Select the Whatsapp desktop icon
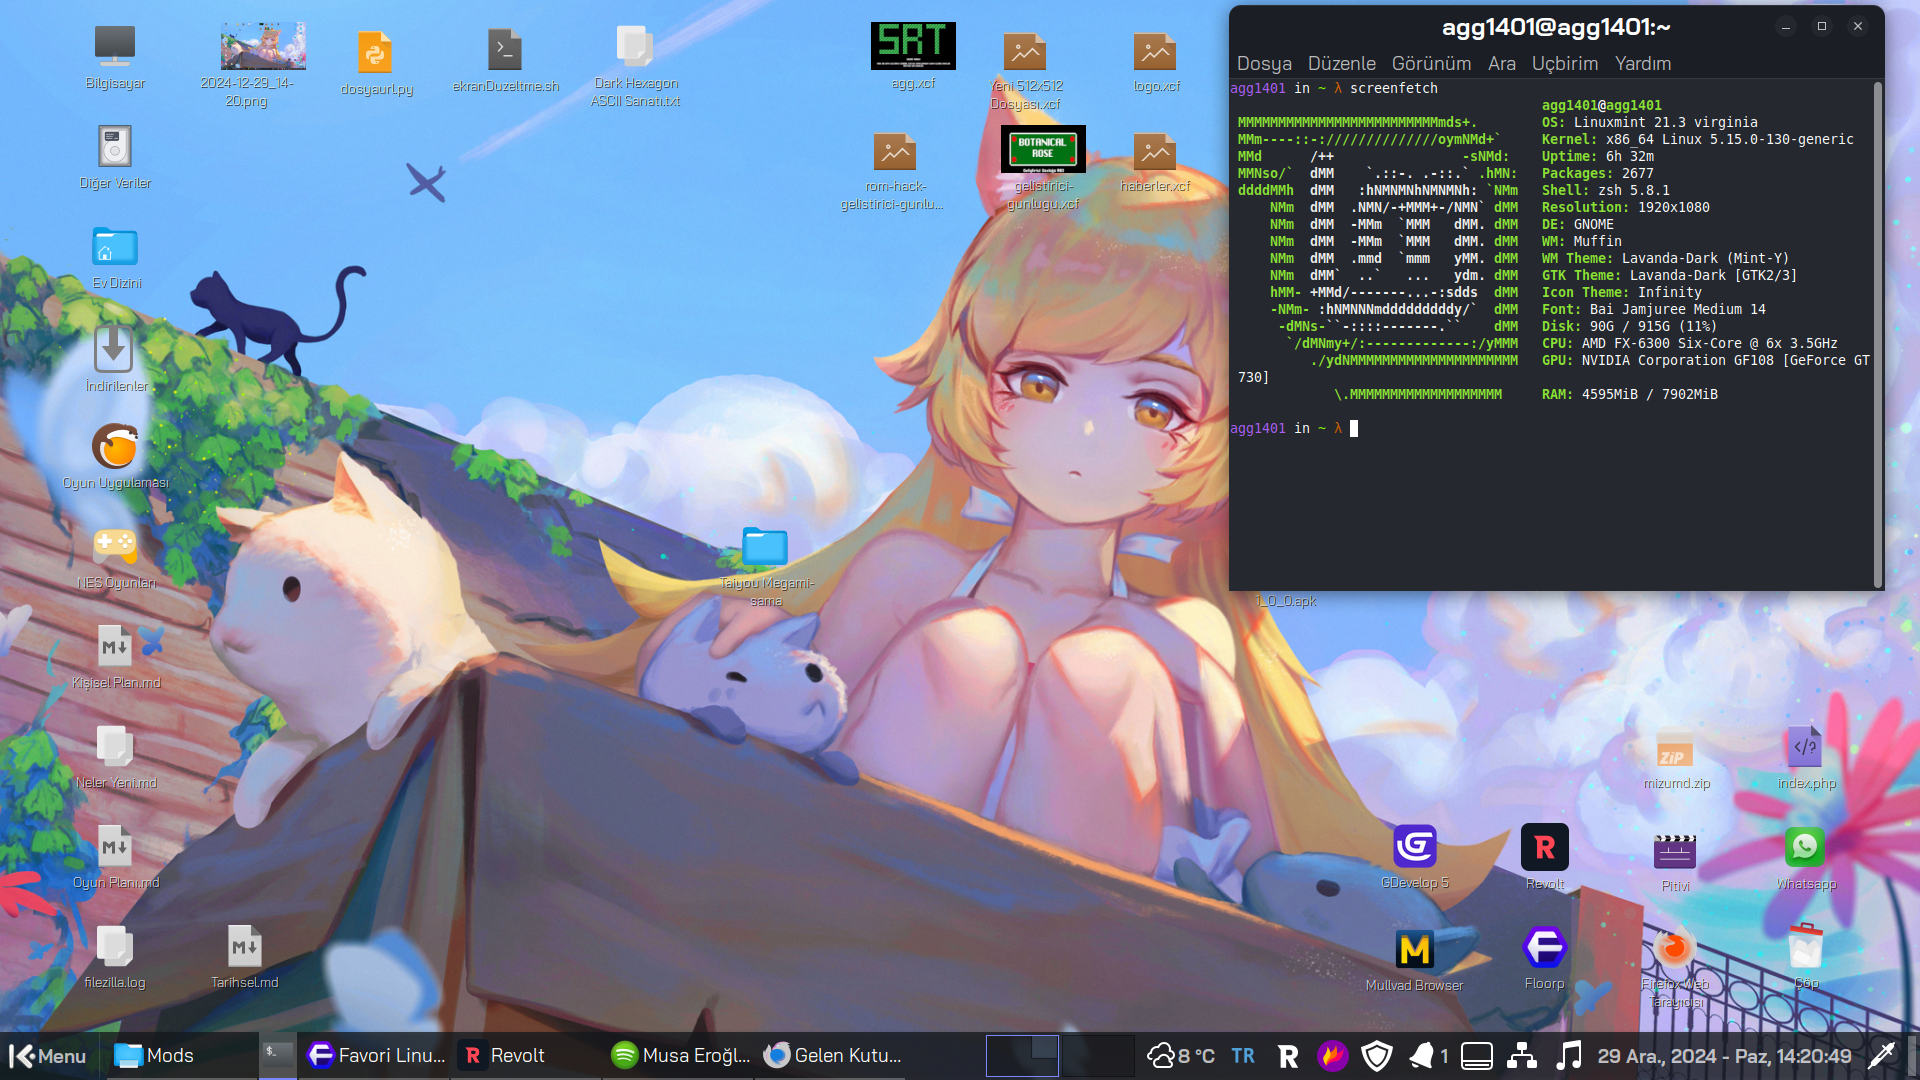The image size is (1920, 1080). point(1805,848)
